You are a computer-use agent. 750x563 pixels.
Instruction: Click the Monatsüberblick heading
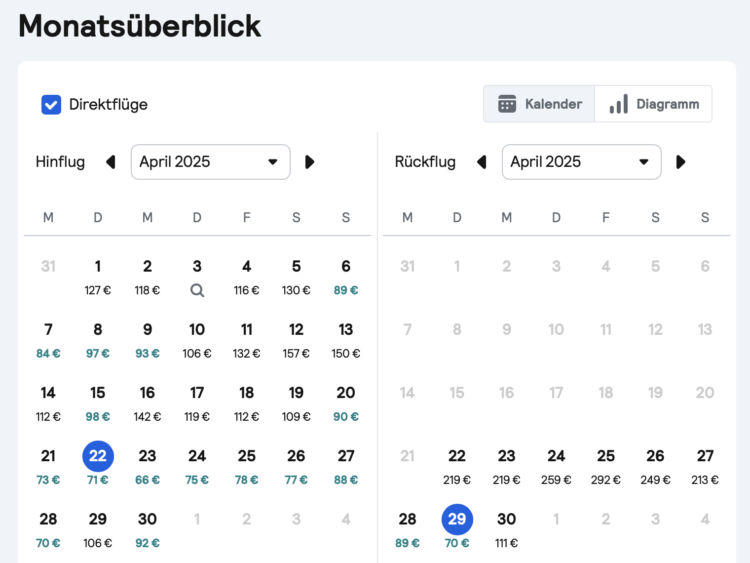[140, 25]
